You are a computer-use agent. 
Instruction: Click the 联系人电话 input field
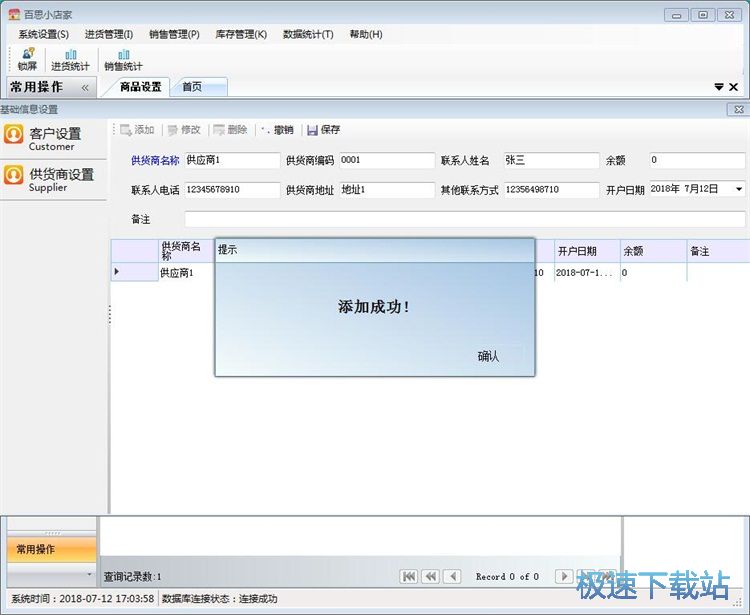tap(232, 190)
